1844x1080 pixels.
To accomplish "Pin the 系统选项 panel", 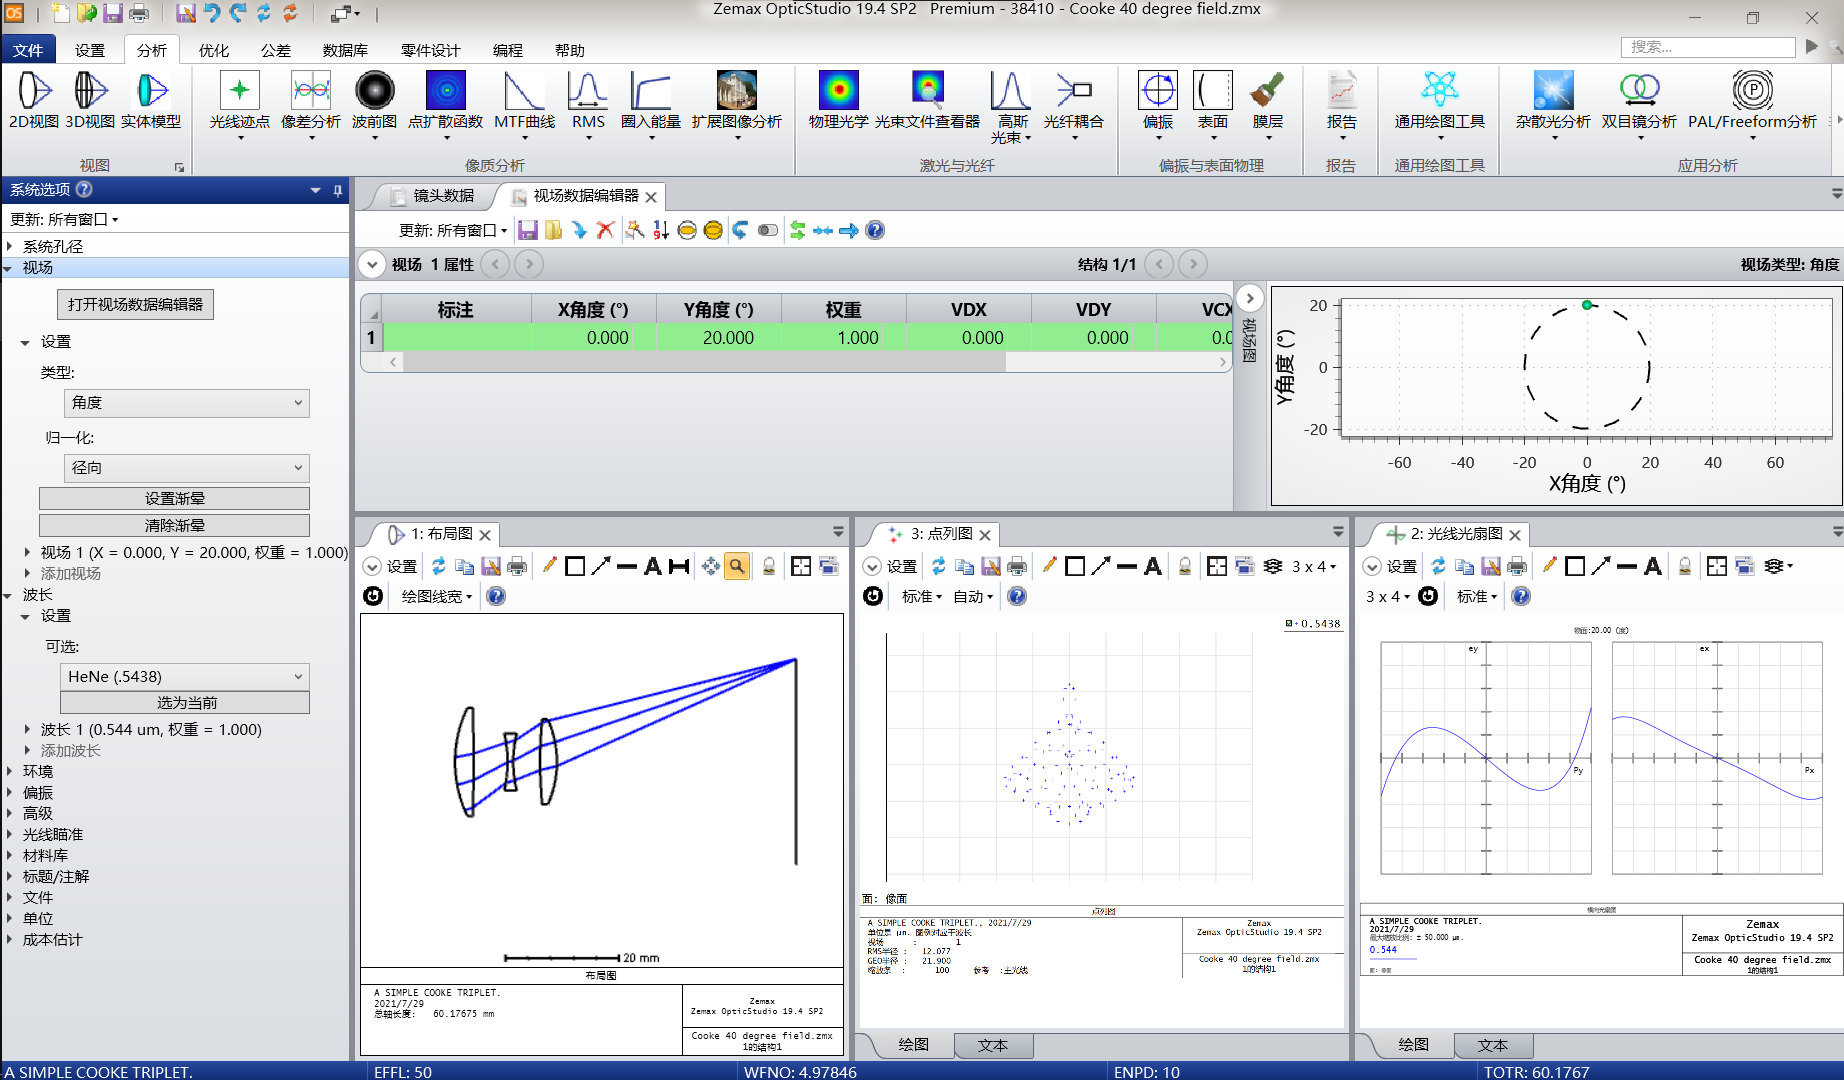I will pos(338,190).
